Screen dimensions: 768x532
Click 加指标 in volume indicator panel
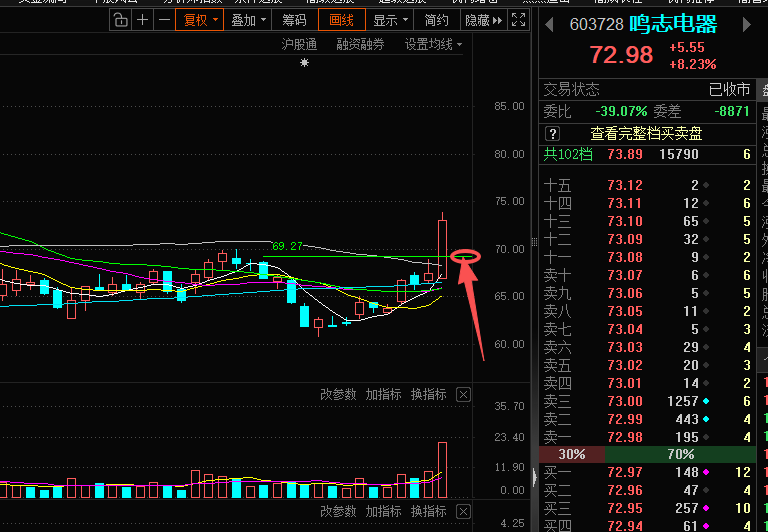coord(383,394)
